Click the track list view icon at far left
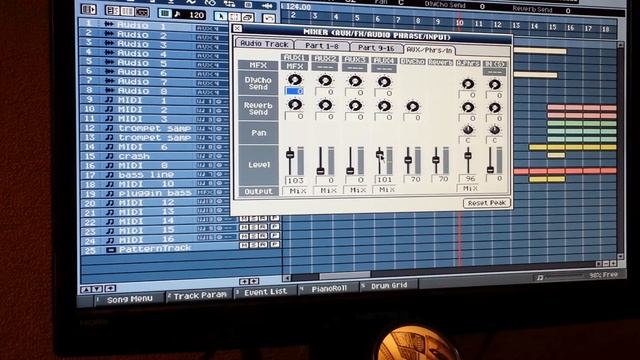The height and width of the screenshot is (360, 640). (89, 9)
